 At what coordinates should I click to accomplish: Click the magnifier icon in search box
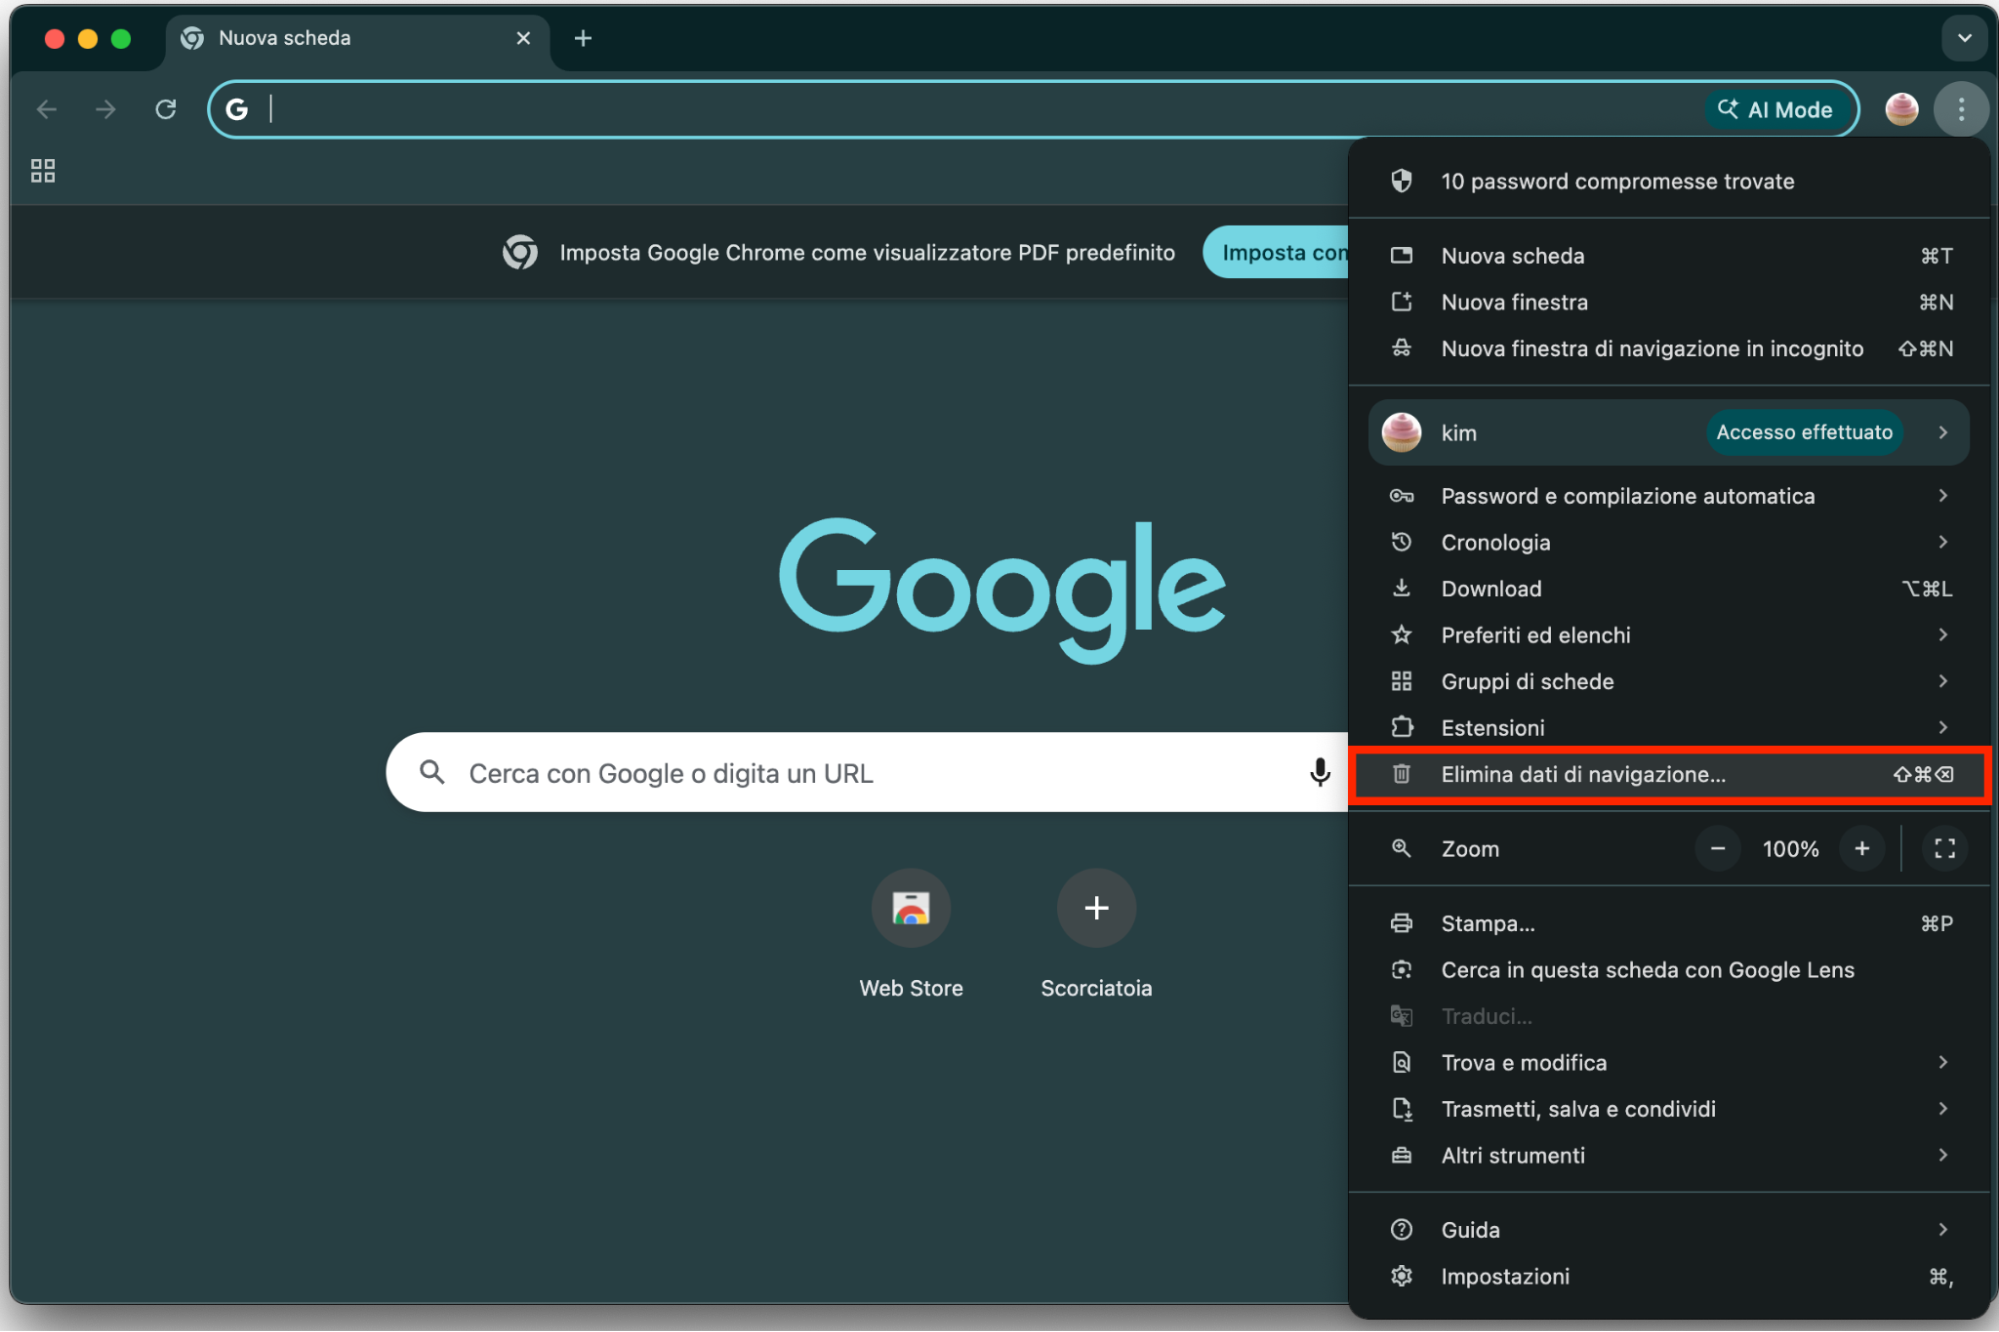(432, 772)
